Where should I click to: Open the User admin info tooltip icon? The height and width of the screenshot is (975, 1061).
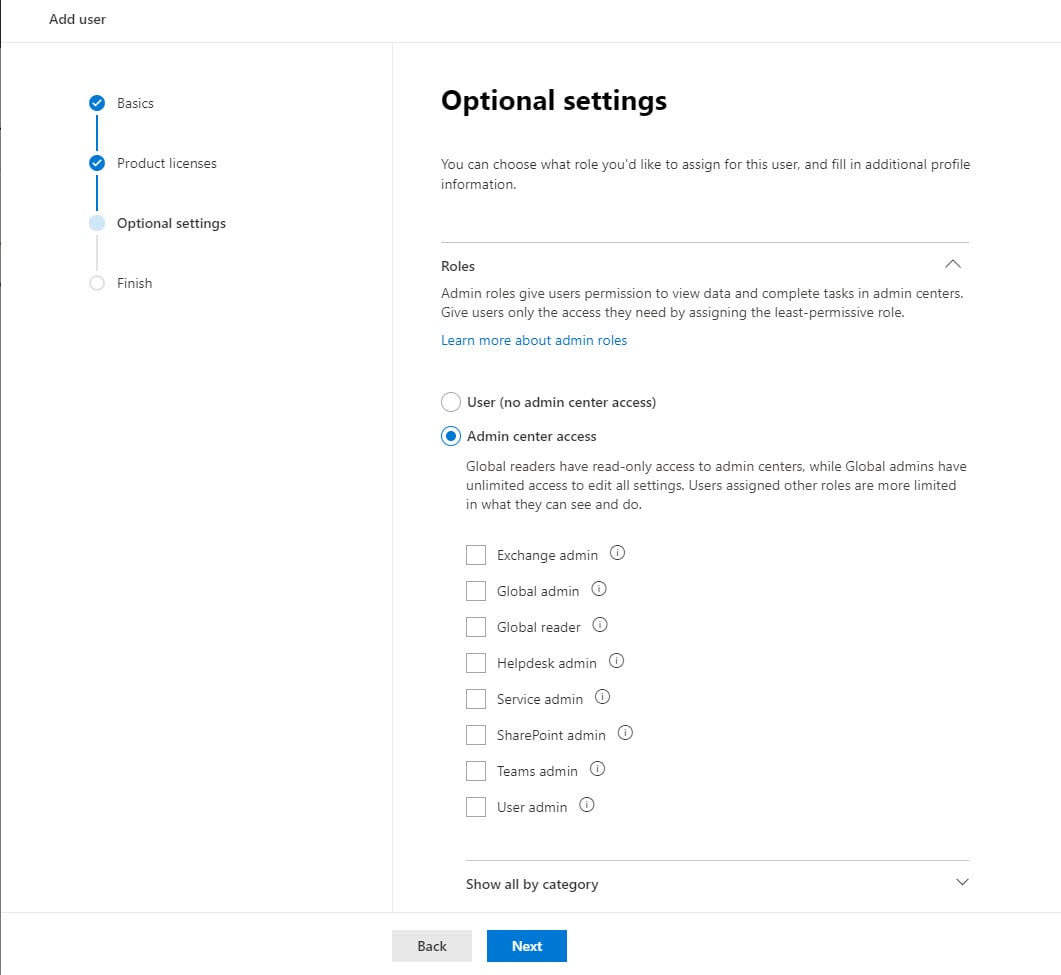point(587,804)
